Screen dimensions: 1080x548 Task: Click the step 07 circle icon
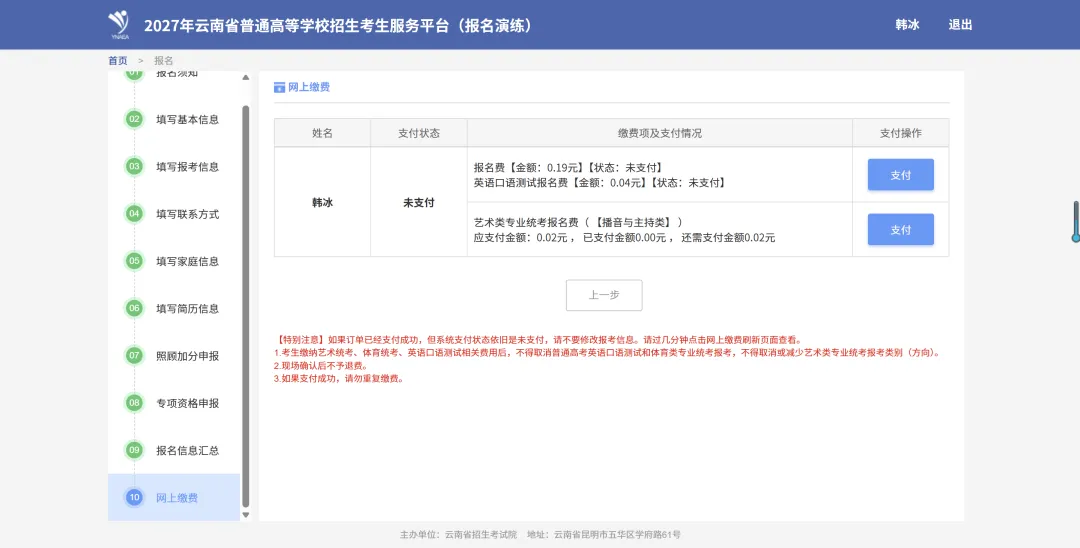[x=134, y=355]
